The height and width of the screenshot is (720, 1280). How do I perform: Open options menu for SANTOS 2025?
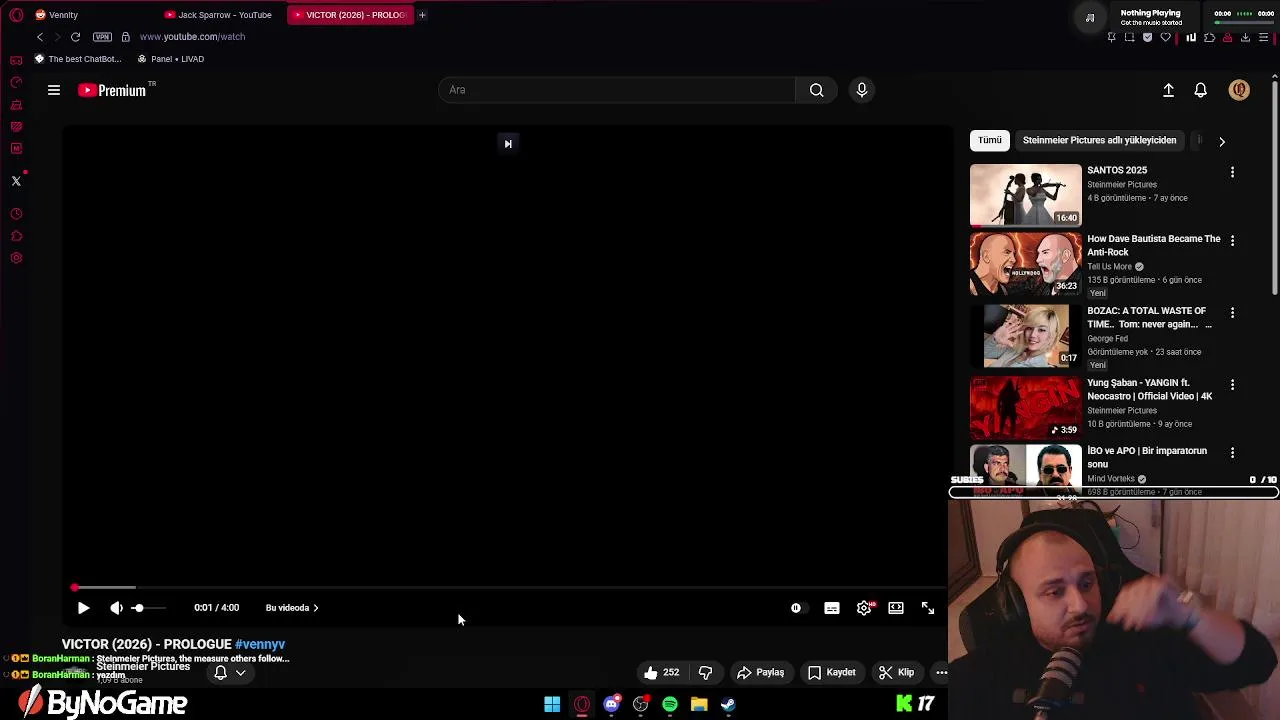[x=1232, y=172]
